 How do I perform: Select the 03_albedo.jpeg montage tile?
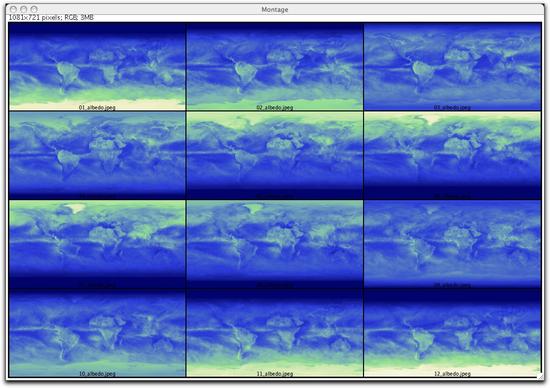coord(452,67)
